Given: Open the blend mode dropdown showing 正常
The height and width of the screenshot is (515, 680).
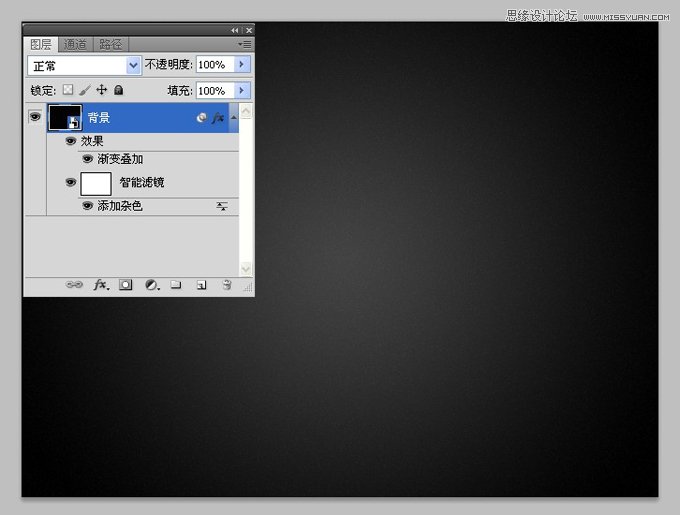Looking at the screenshot, I should coord(84,65).
